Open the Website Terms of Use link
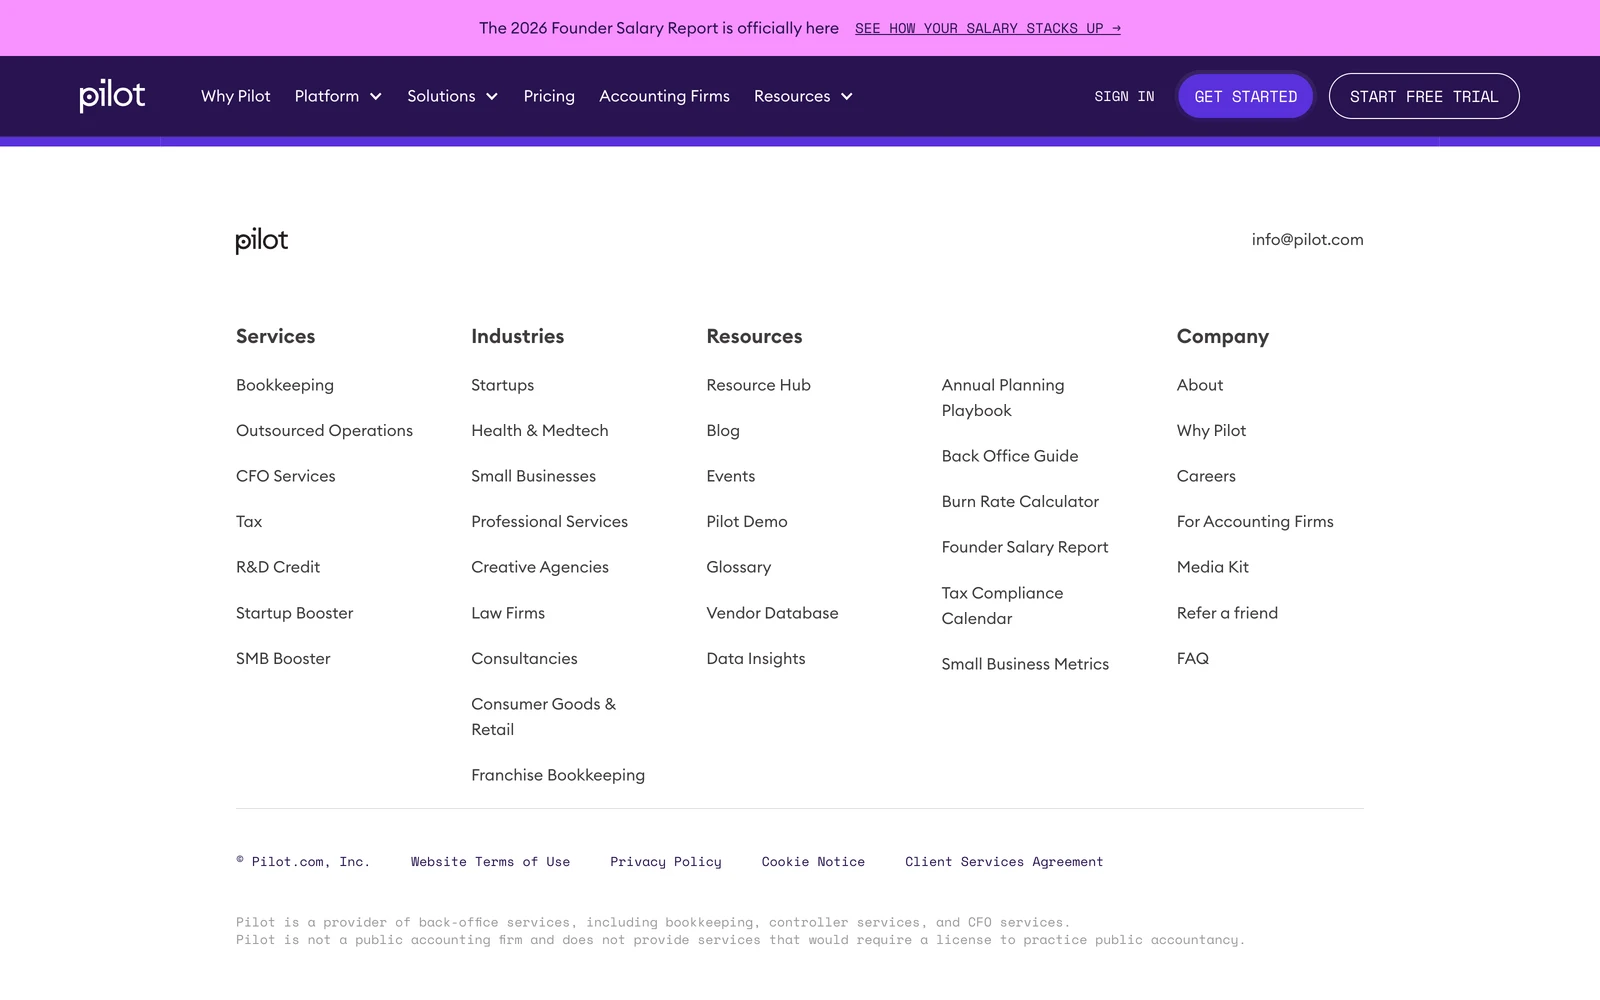The height and width of the screenshot is (1000, 1600). (x=490, y=862)
